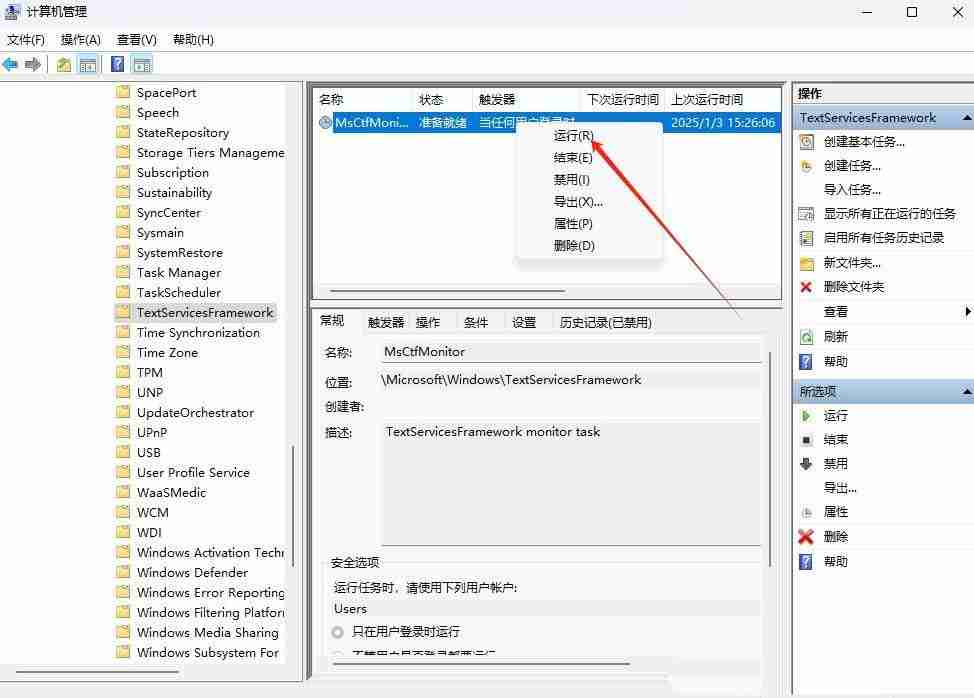Screen dimensions: 974x698
Task: Click the 刷新 refresh icon in actions pane
Action: tap(807, 337)
